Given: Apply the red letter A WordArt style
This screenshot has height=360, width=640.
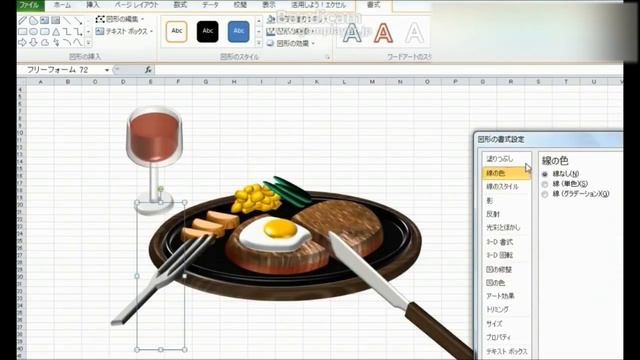Looking at the screenshot, I should pyautogui.click(x=383, y=33).
